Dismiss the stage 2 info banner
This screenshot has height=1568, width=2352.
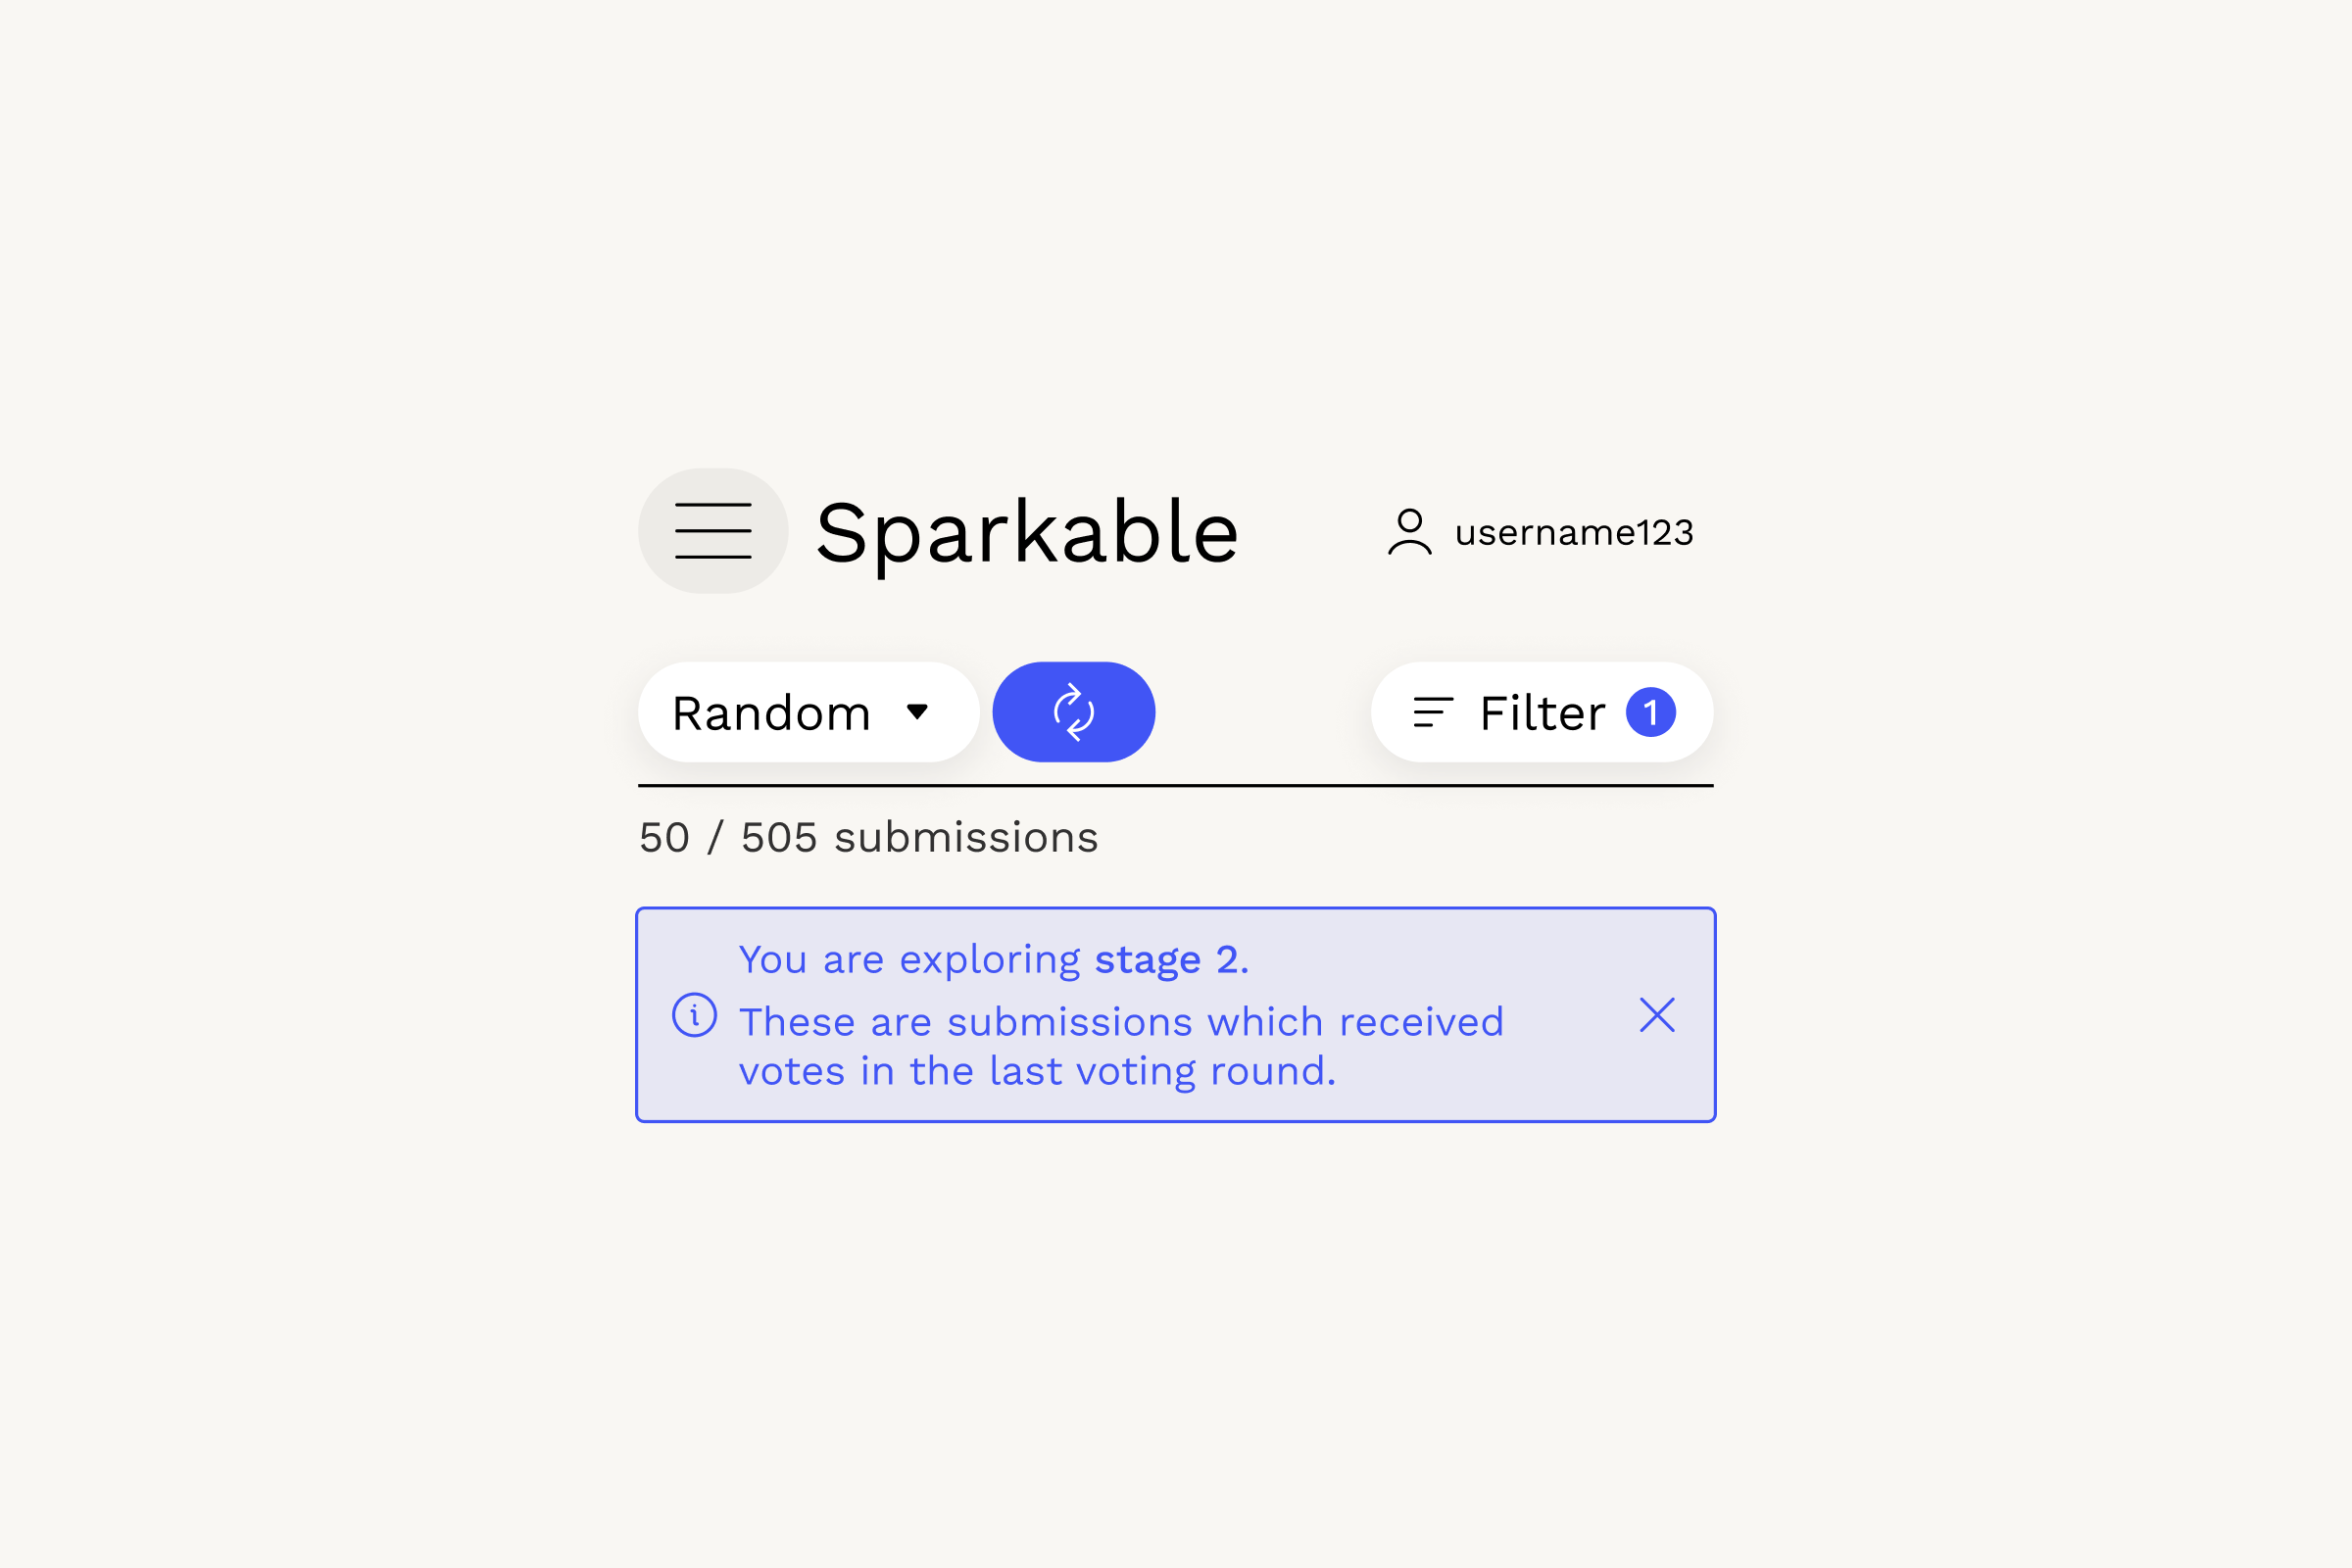tap(1657, 1015)
